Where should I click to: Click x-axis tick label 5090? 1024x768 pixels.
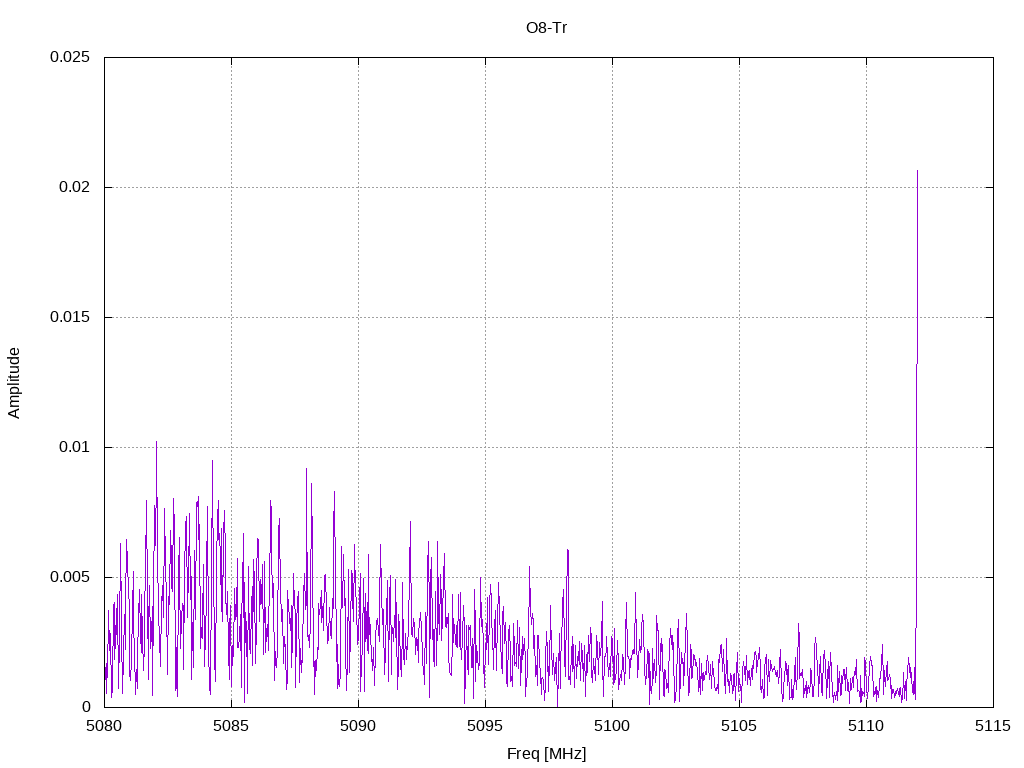tap(358, 726)
